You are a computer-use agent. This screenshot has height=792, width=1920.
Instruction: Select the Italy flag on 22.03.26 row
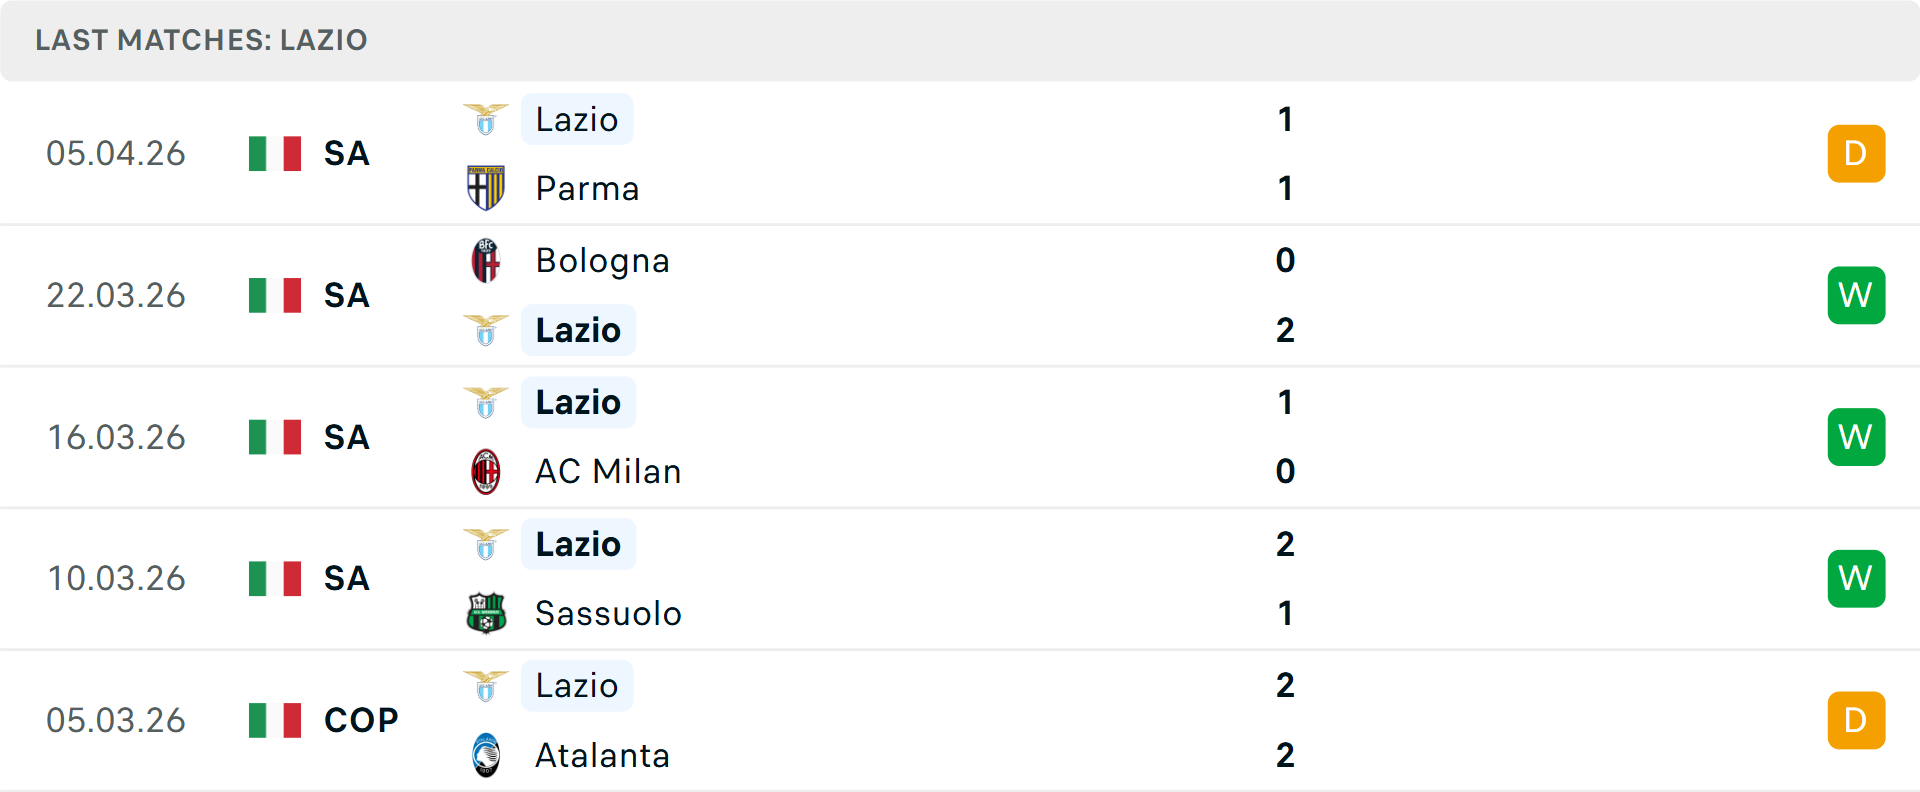(x=274, y=294)
